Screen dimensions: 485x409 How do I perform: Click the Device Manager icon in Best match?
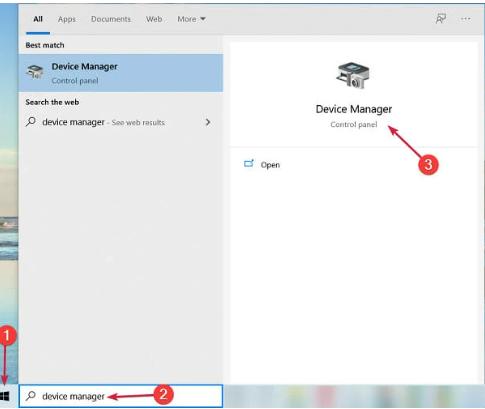[35, 72]
